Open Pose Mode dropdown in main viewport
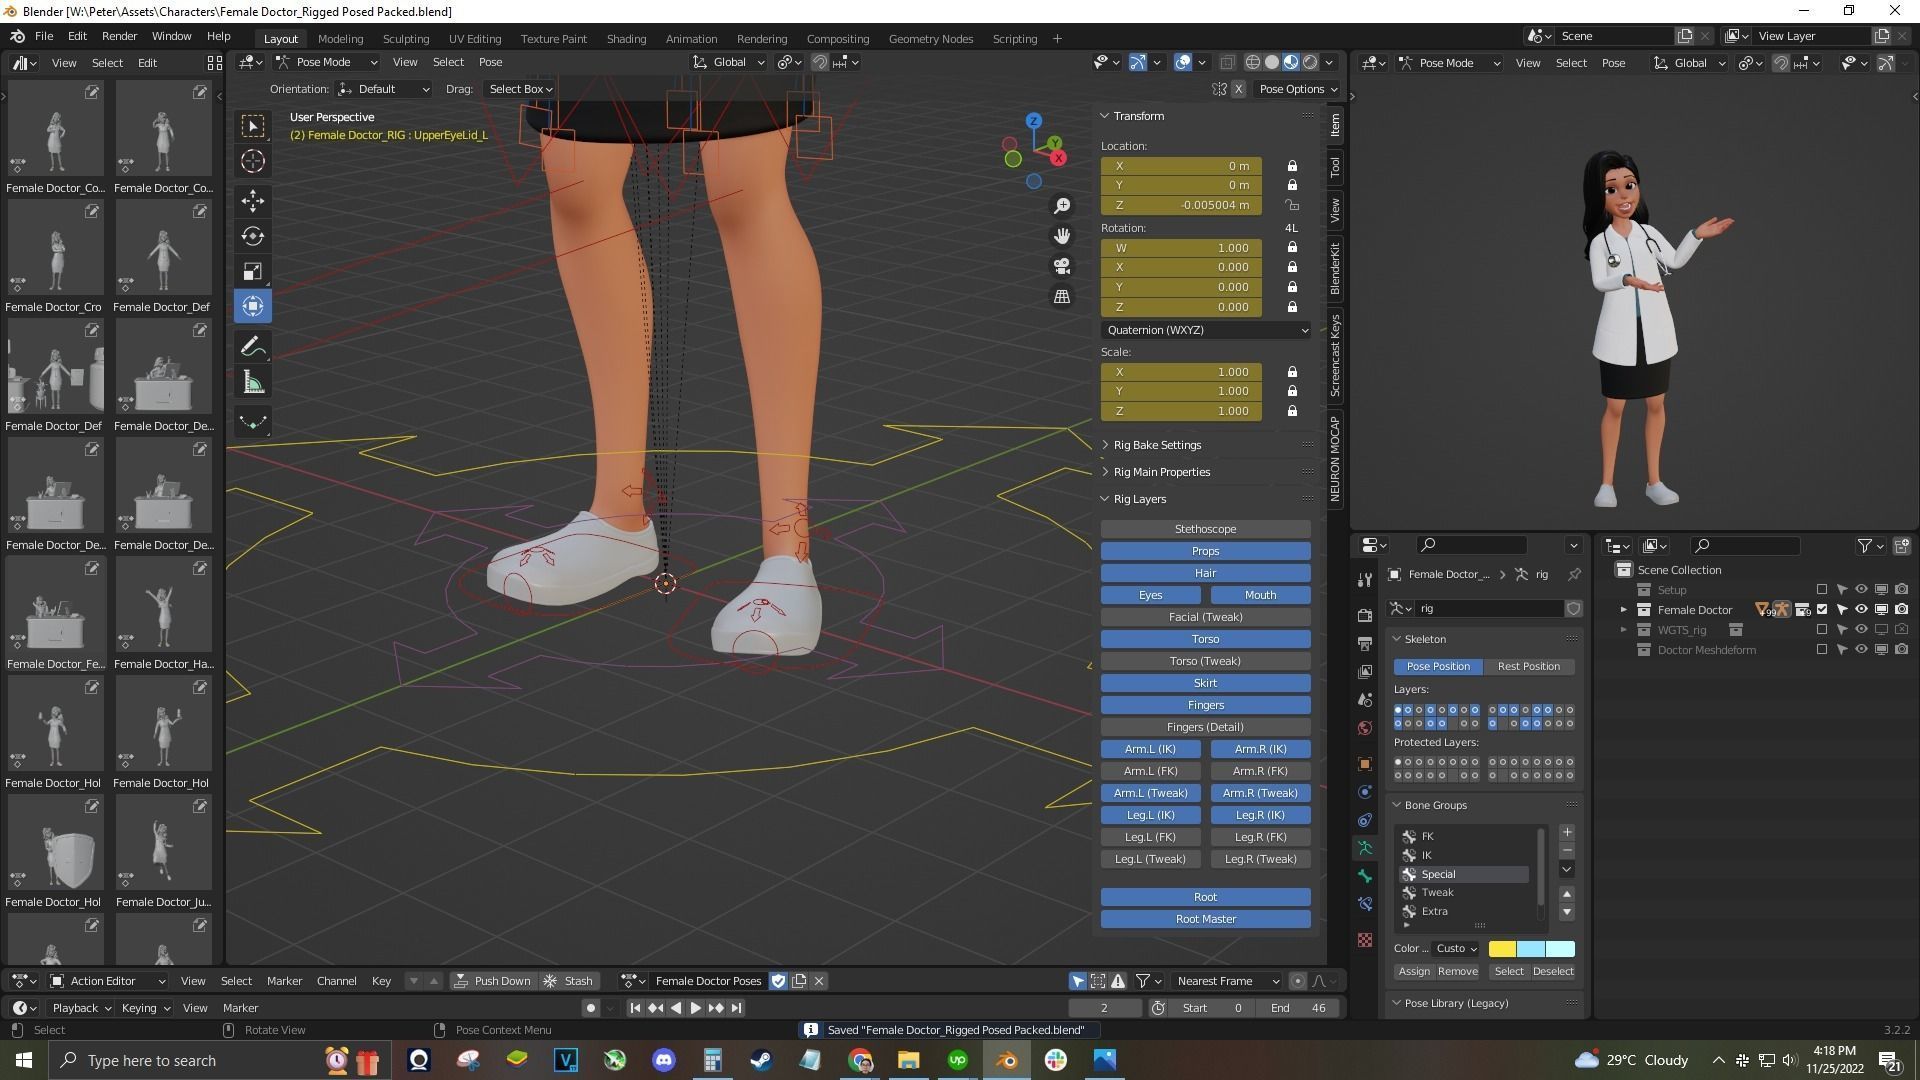Screen dimensions: 1920x1080 point(327,62)
